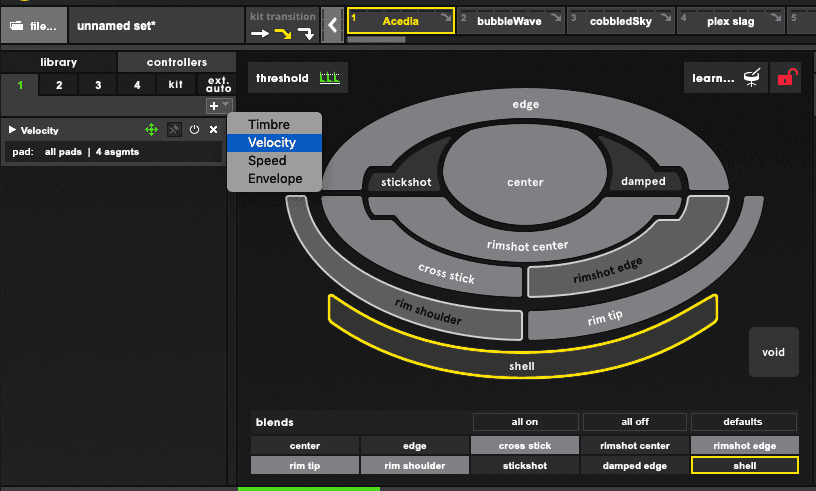Select the yellow diagonal kit transition arrow

(283, 33)
